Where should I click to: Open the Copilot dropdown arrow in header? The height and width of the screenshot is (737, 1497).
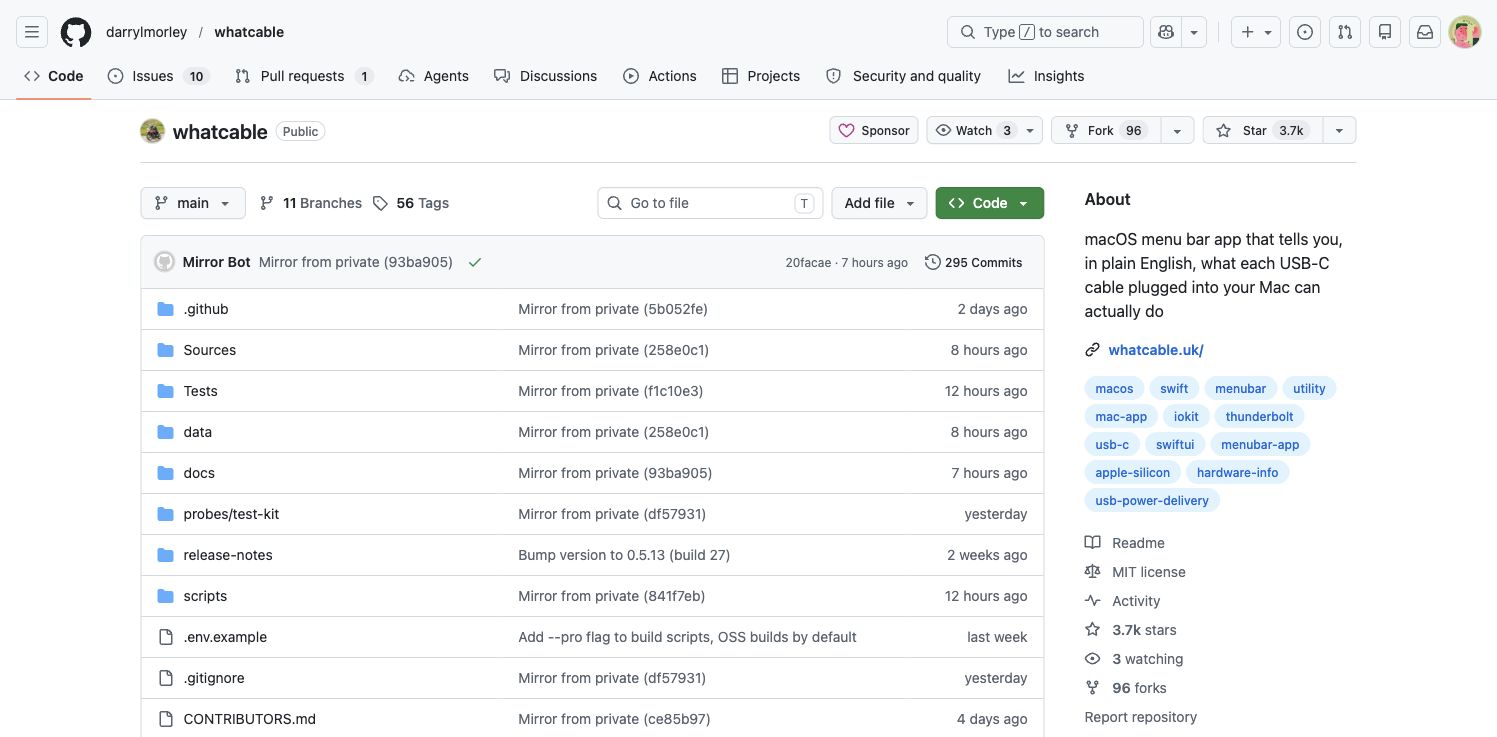tap(1194, 32)
